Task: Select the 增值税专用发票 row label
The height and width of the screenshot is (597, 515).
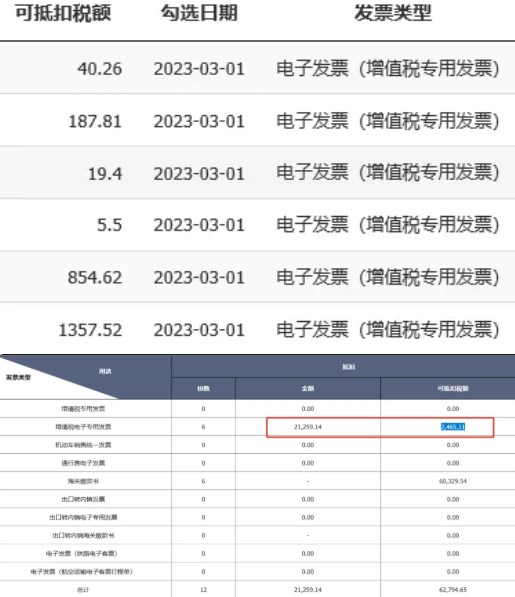Action: pyautogui.click(x=83, y=409)
